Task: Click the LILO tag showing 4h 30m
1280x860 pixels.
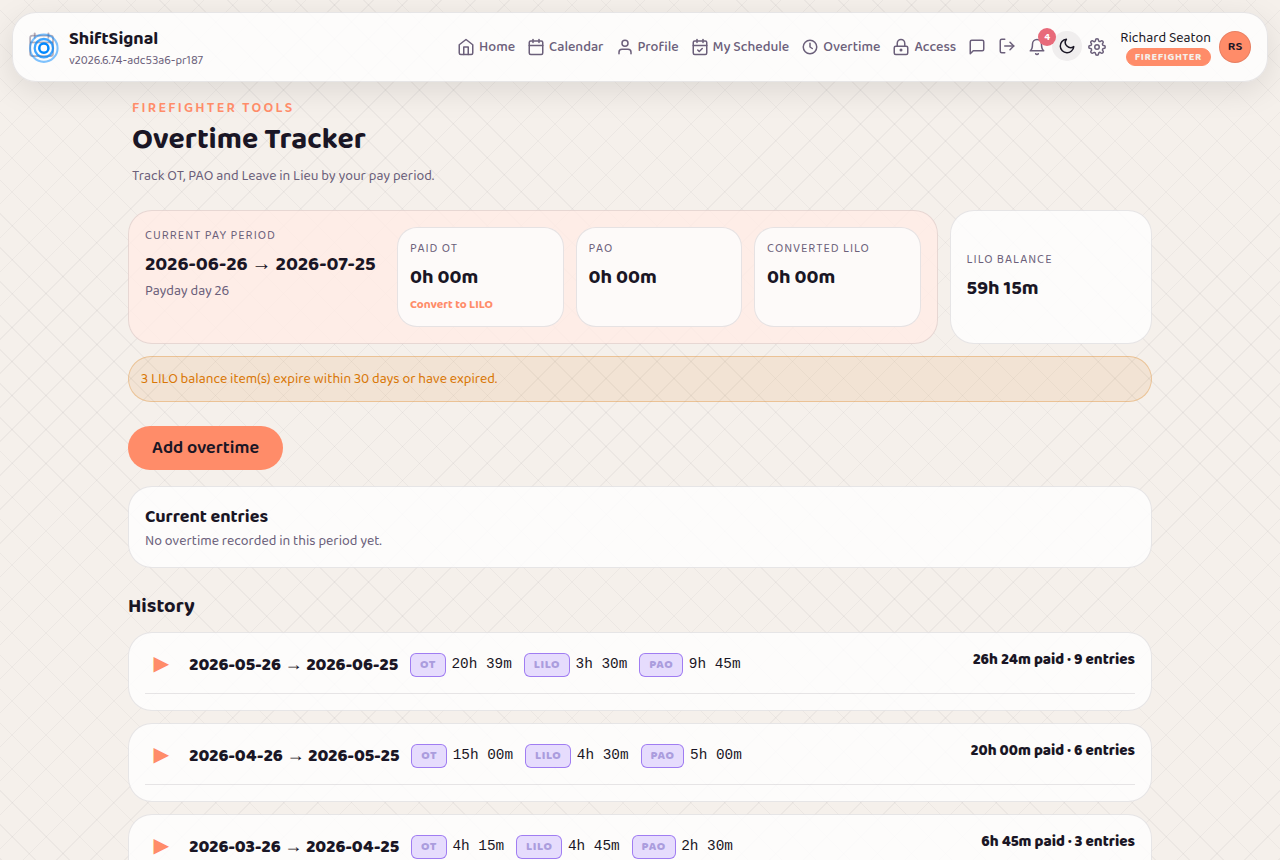Action: pos(548,755)
